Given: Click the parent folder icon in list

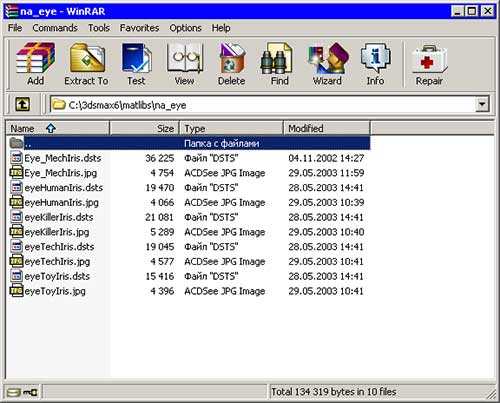Looking at the screenshot, I should pos(16,143).
